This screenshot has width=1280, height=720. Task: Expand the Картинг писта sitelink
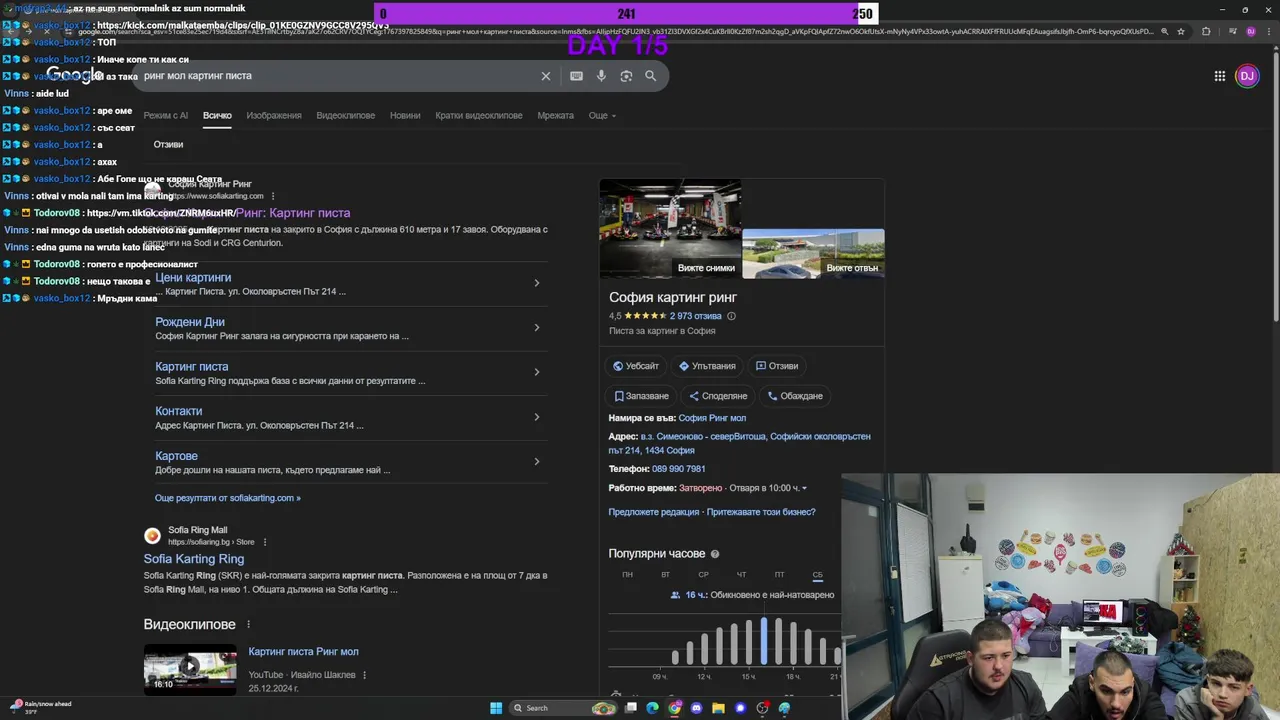537,372
